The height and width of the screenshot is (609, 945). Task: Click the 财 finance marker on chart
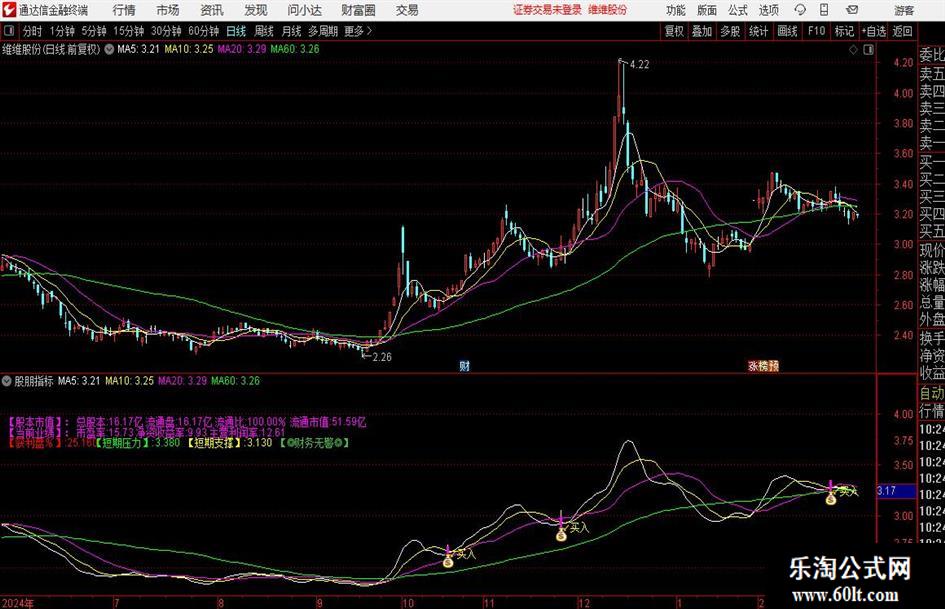point(464,365)
